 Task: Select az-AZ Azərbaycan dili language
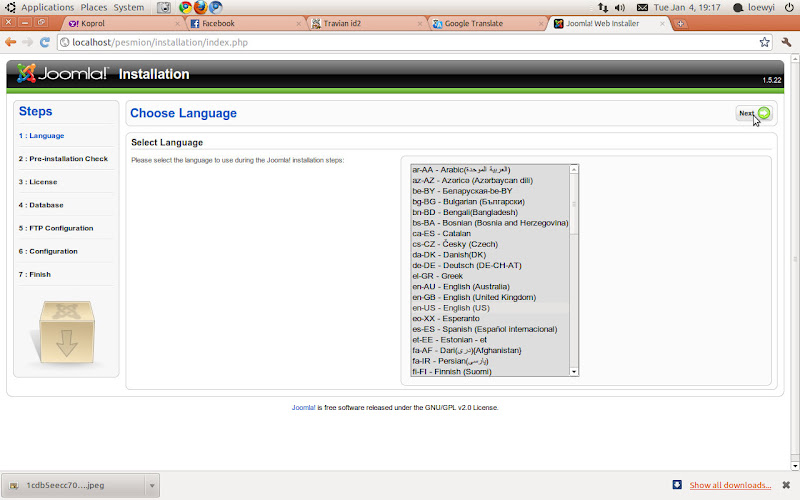(x=490, y=180)
